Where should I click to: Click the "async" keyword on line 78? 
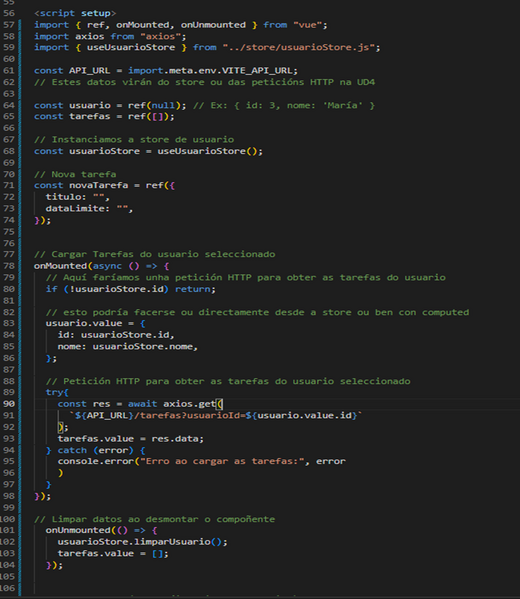[107, 266]
